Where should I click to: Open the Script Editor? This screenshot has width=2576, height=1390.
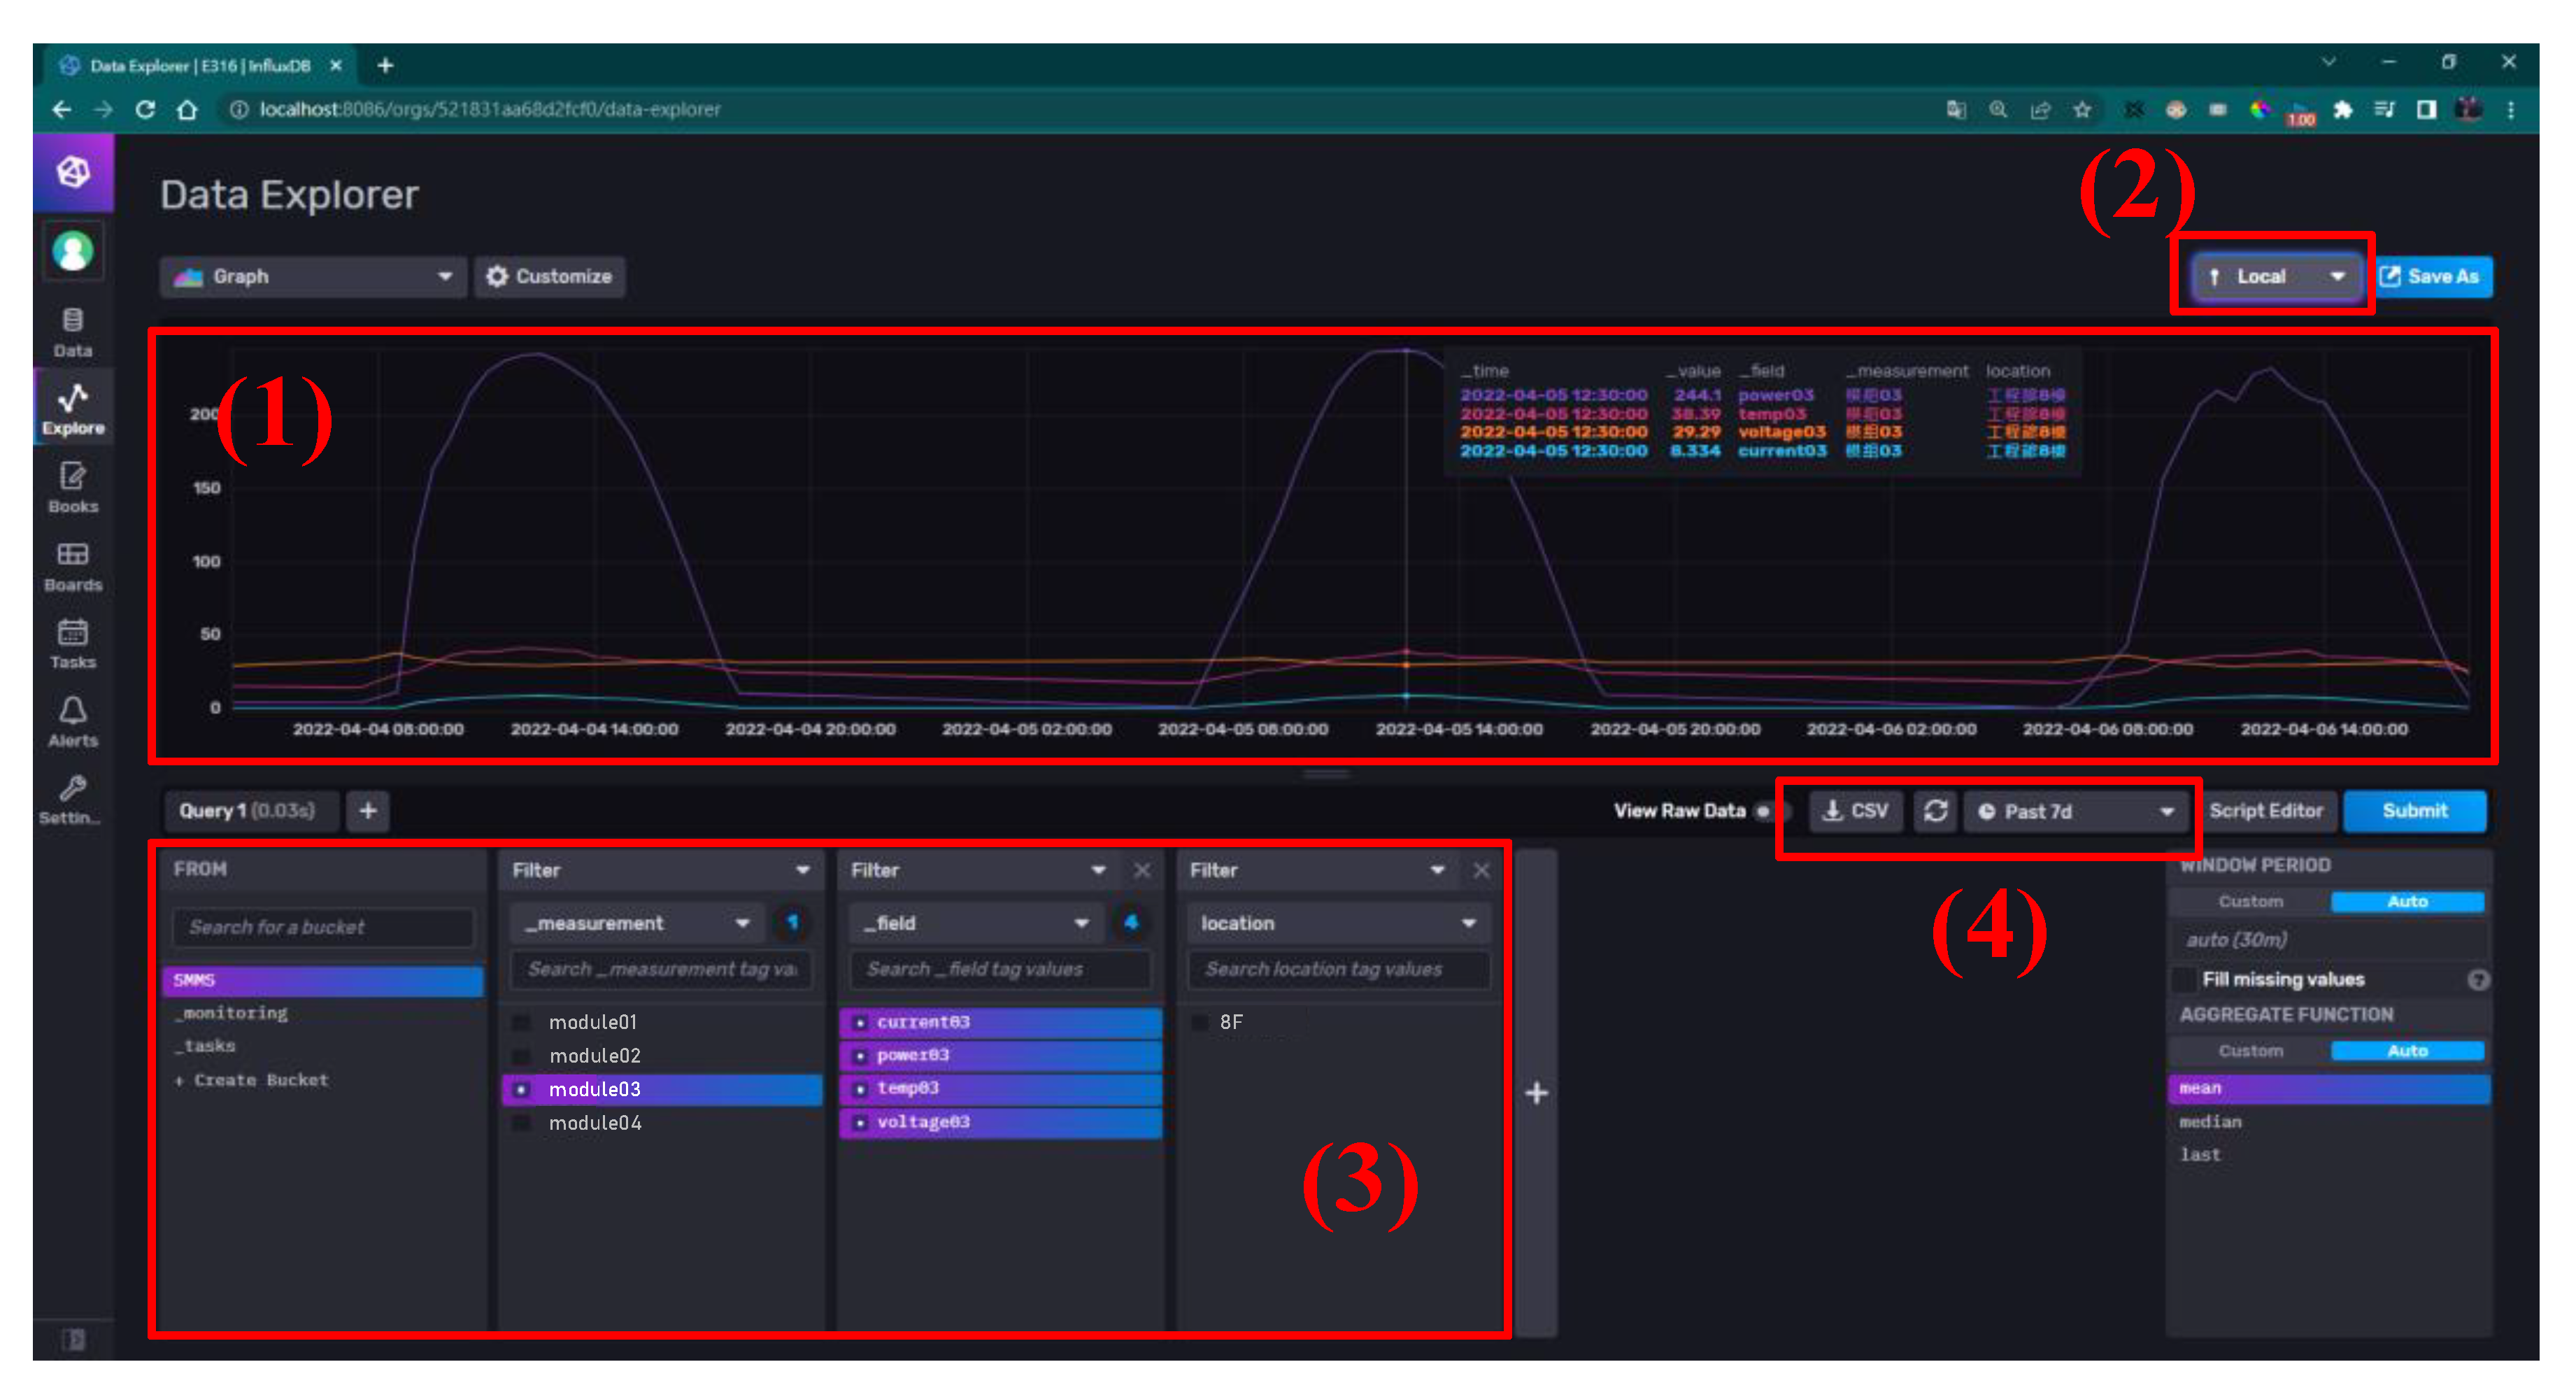coord(2265,810)
